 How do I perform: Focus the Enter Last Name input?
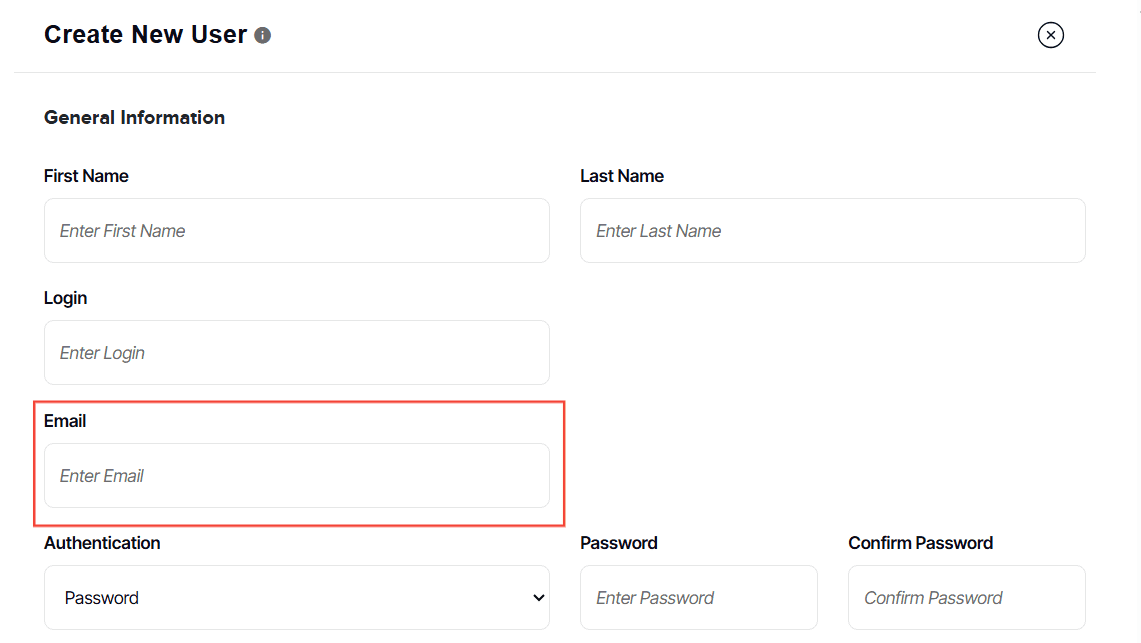(x=832, y=231)
